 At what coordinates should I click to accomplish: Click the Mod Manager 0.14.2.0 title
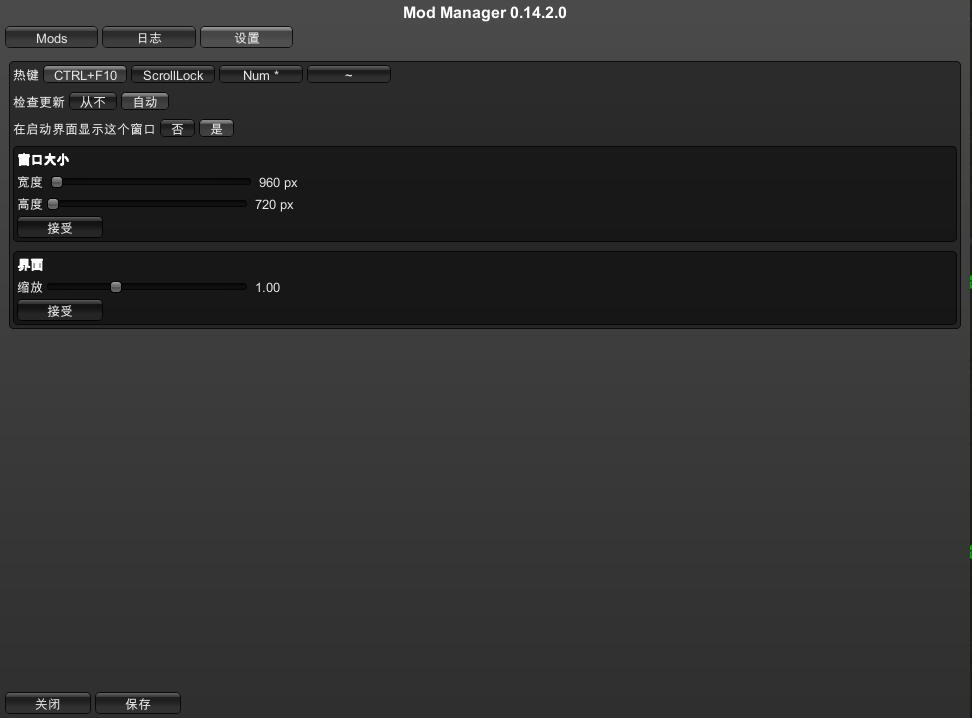(485, 13)
